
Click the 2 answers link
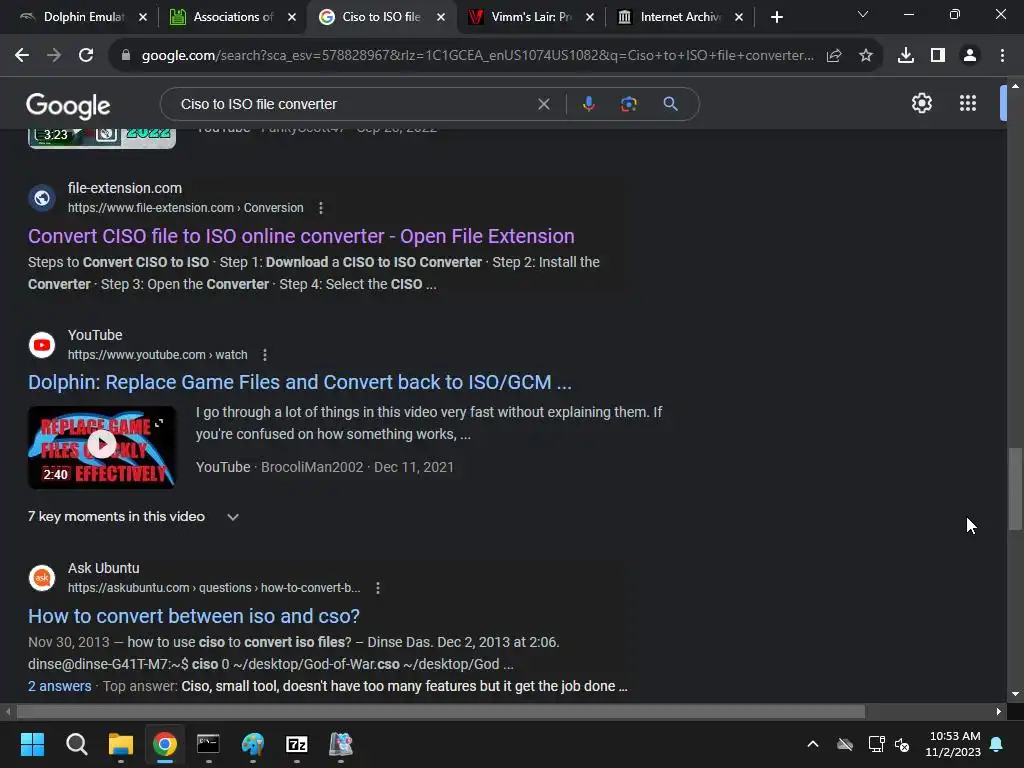[59, 686]
